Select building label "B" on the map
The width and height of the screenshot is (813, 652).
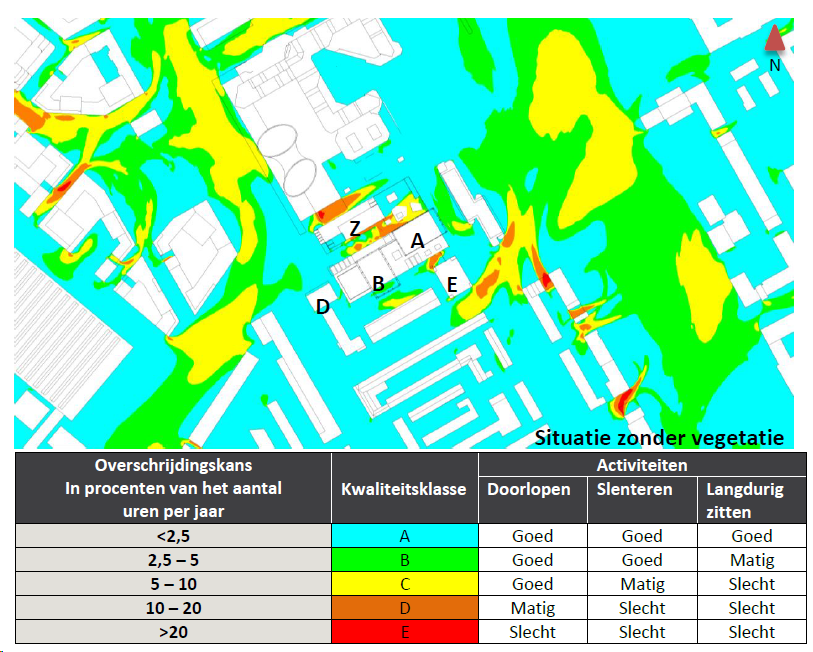pyautogui.click(x=379, y=284)
